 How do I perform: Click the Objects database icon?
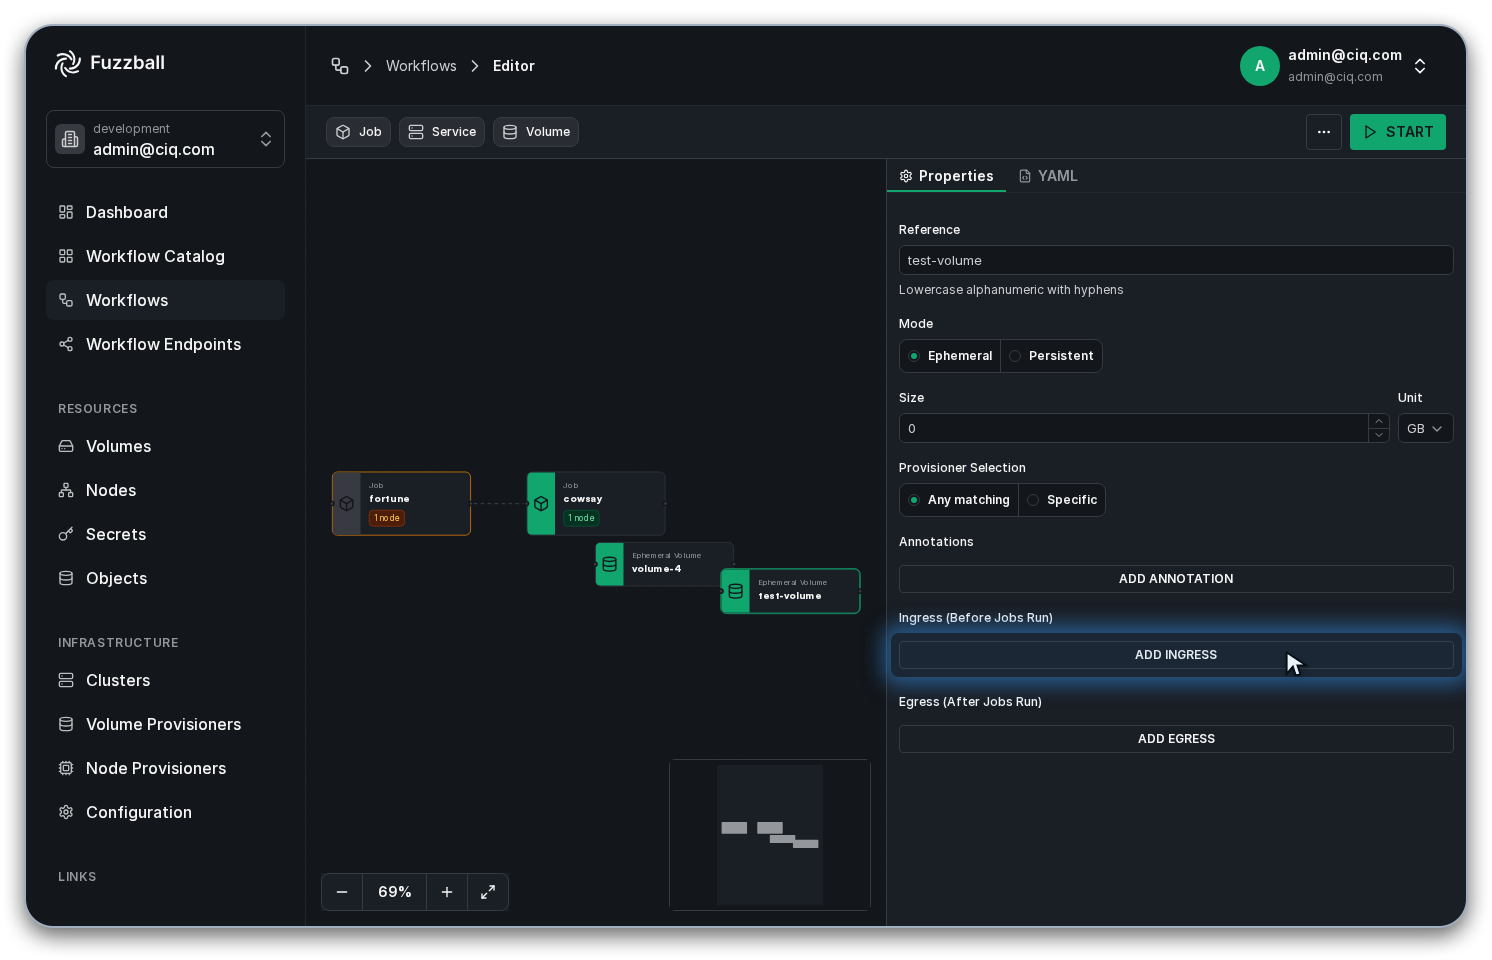(66, 578)
